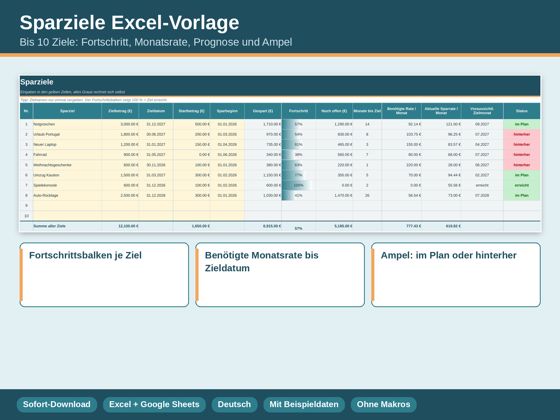The height and width of the screenshot is (420, 560).
Task: Select the Excel + Google Sheets badge
Action: point(154,404)
